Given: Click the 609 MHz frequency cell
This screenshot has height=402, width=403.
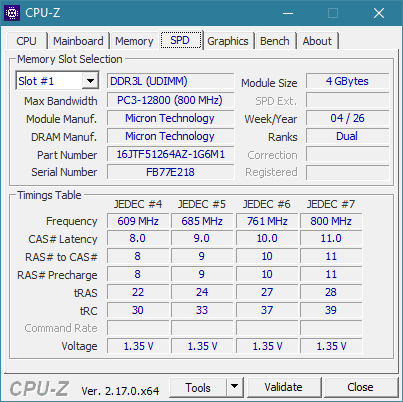Looking at the screenshot, I should 138,221.
